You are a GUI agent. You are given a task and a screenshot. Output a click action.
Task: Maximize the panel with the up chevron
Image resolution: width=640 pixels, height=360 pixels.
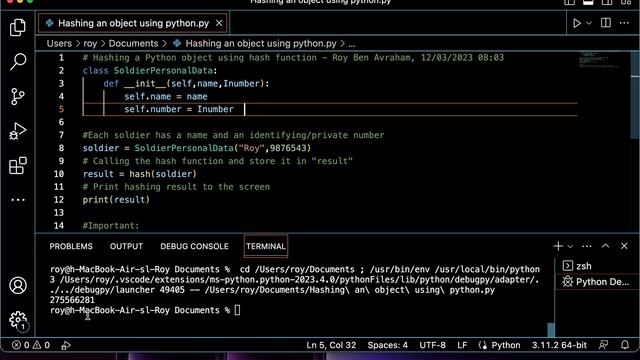[605, 246]
